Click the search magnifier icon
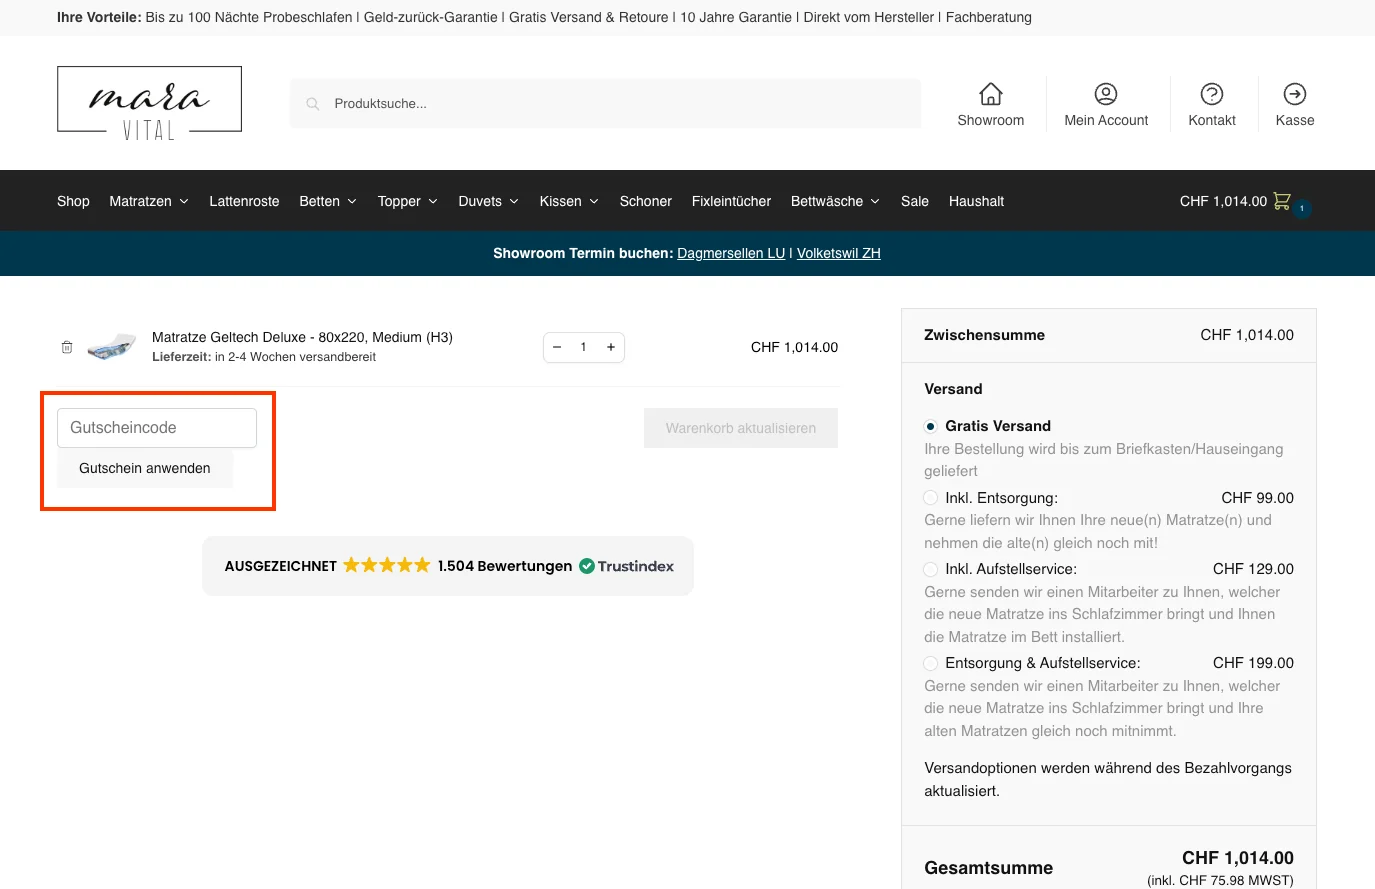The image size is (1375, 889). tap(313, 103)
